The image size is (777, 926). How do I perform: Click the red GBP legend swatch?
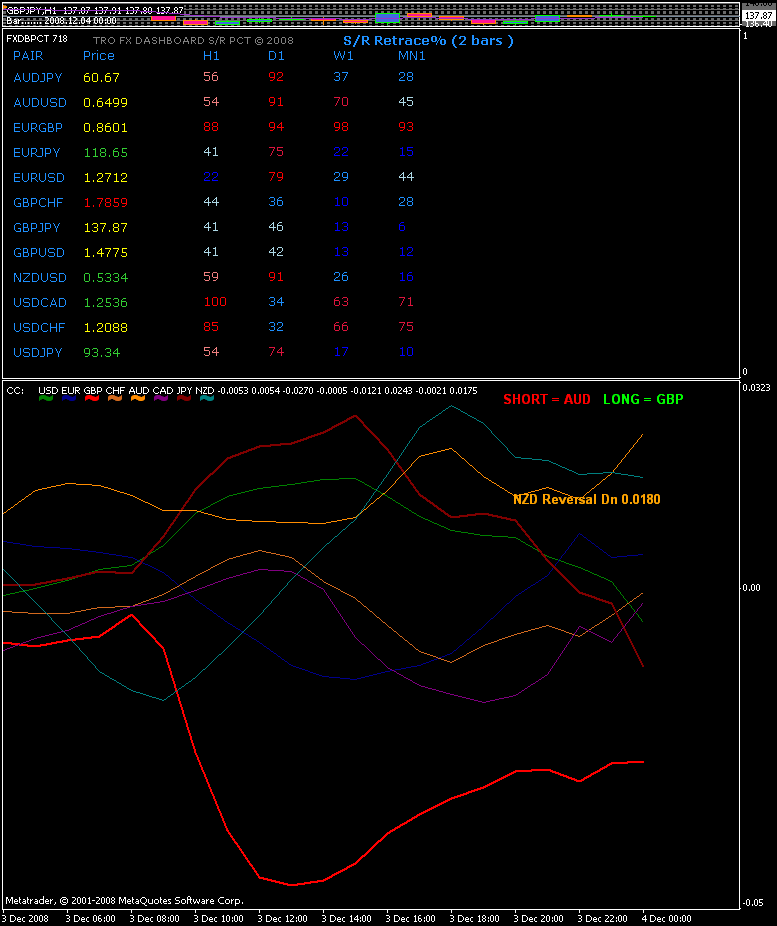coord(92,399)
